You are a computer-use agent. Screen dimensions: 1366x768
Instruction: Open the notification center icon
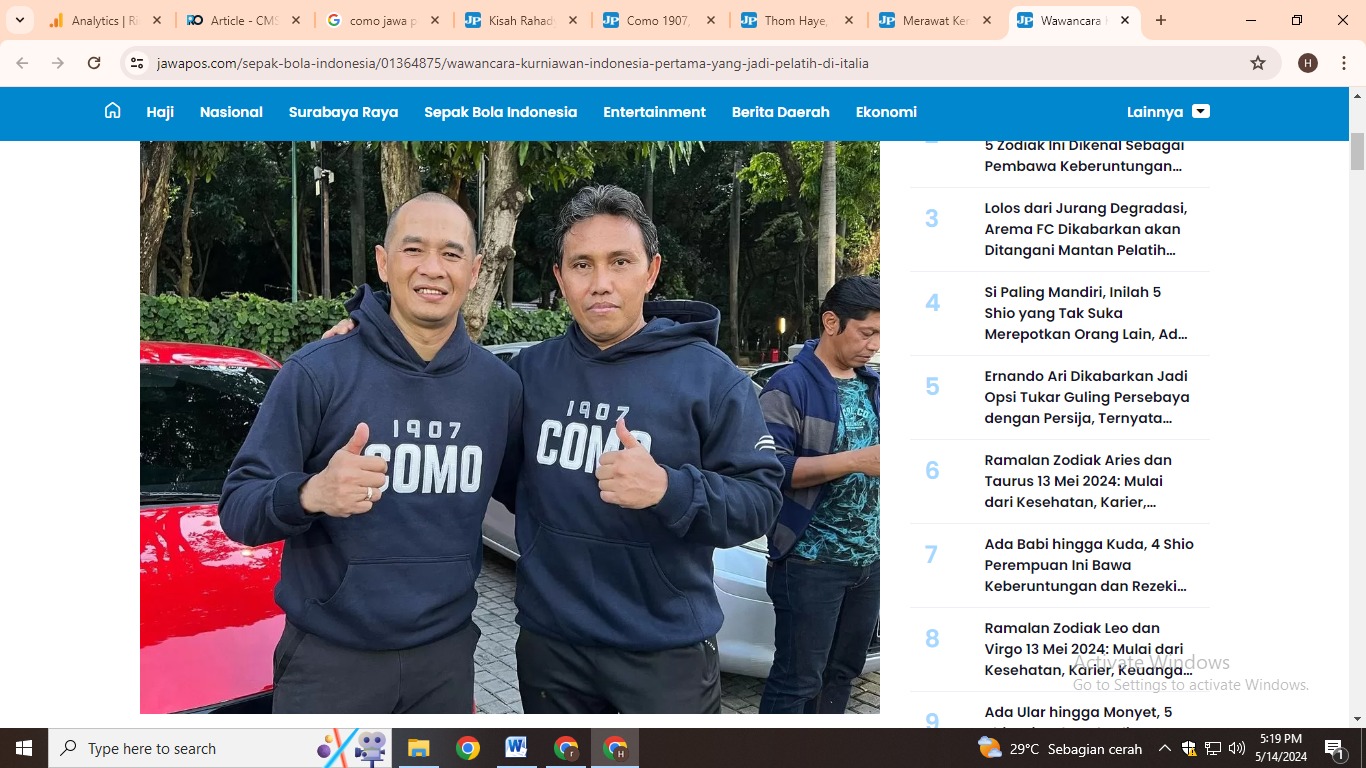[x=1333, y=748]
